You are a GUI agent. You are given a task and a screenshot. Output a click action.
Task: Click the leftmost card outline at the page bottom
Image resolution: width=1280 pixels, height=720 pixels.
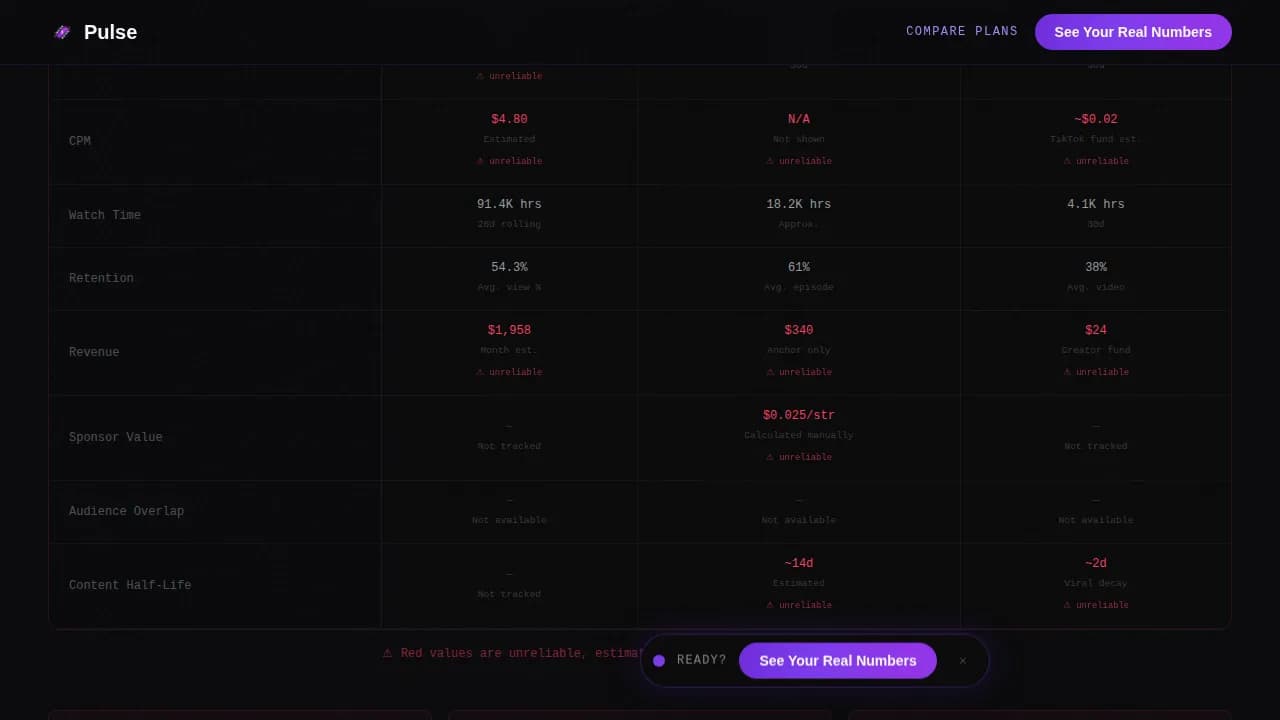(240, 714)
